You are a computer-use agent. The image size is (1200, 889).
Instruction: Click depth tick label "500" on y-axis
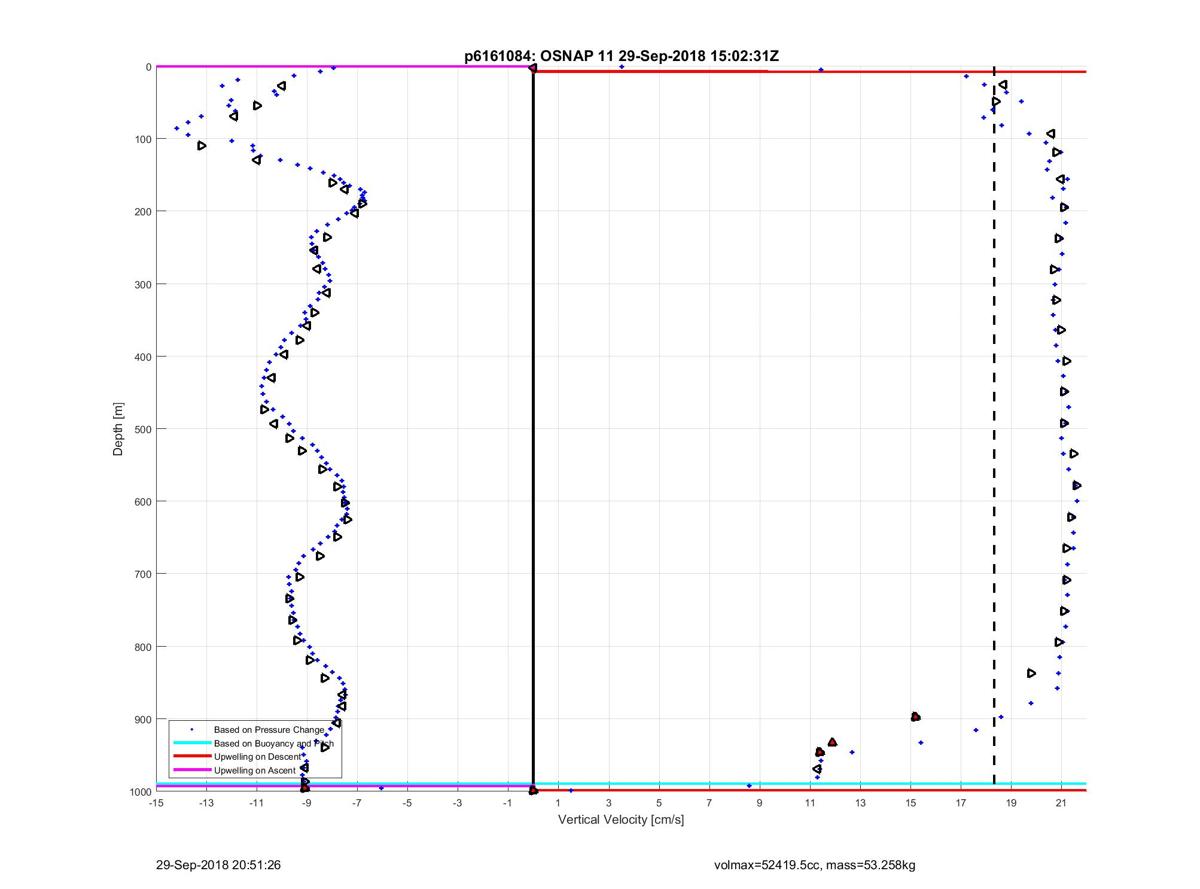click(x=141, y=429)
